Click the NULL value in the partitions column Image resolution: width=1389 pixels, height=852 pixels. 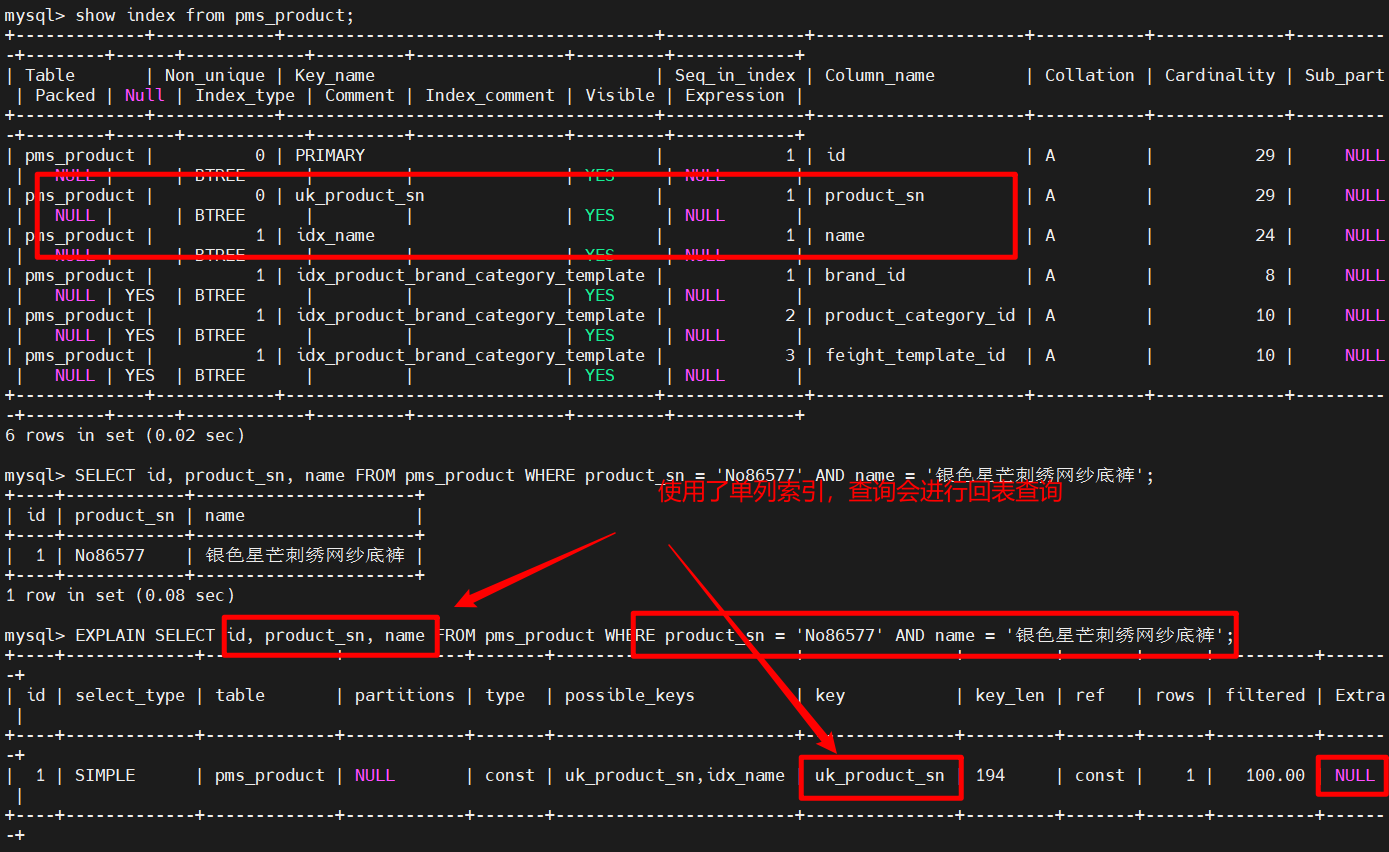click(375, 776)
